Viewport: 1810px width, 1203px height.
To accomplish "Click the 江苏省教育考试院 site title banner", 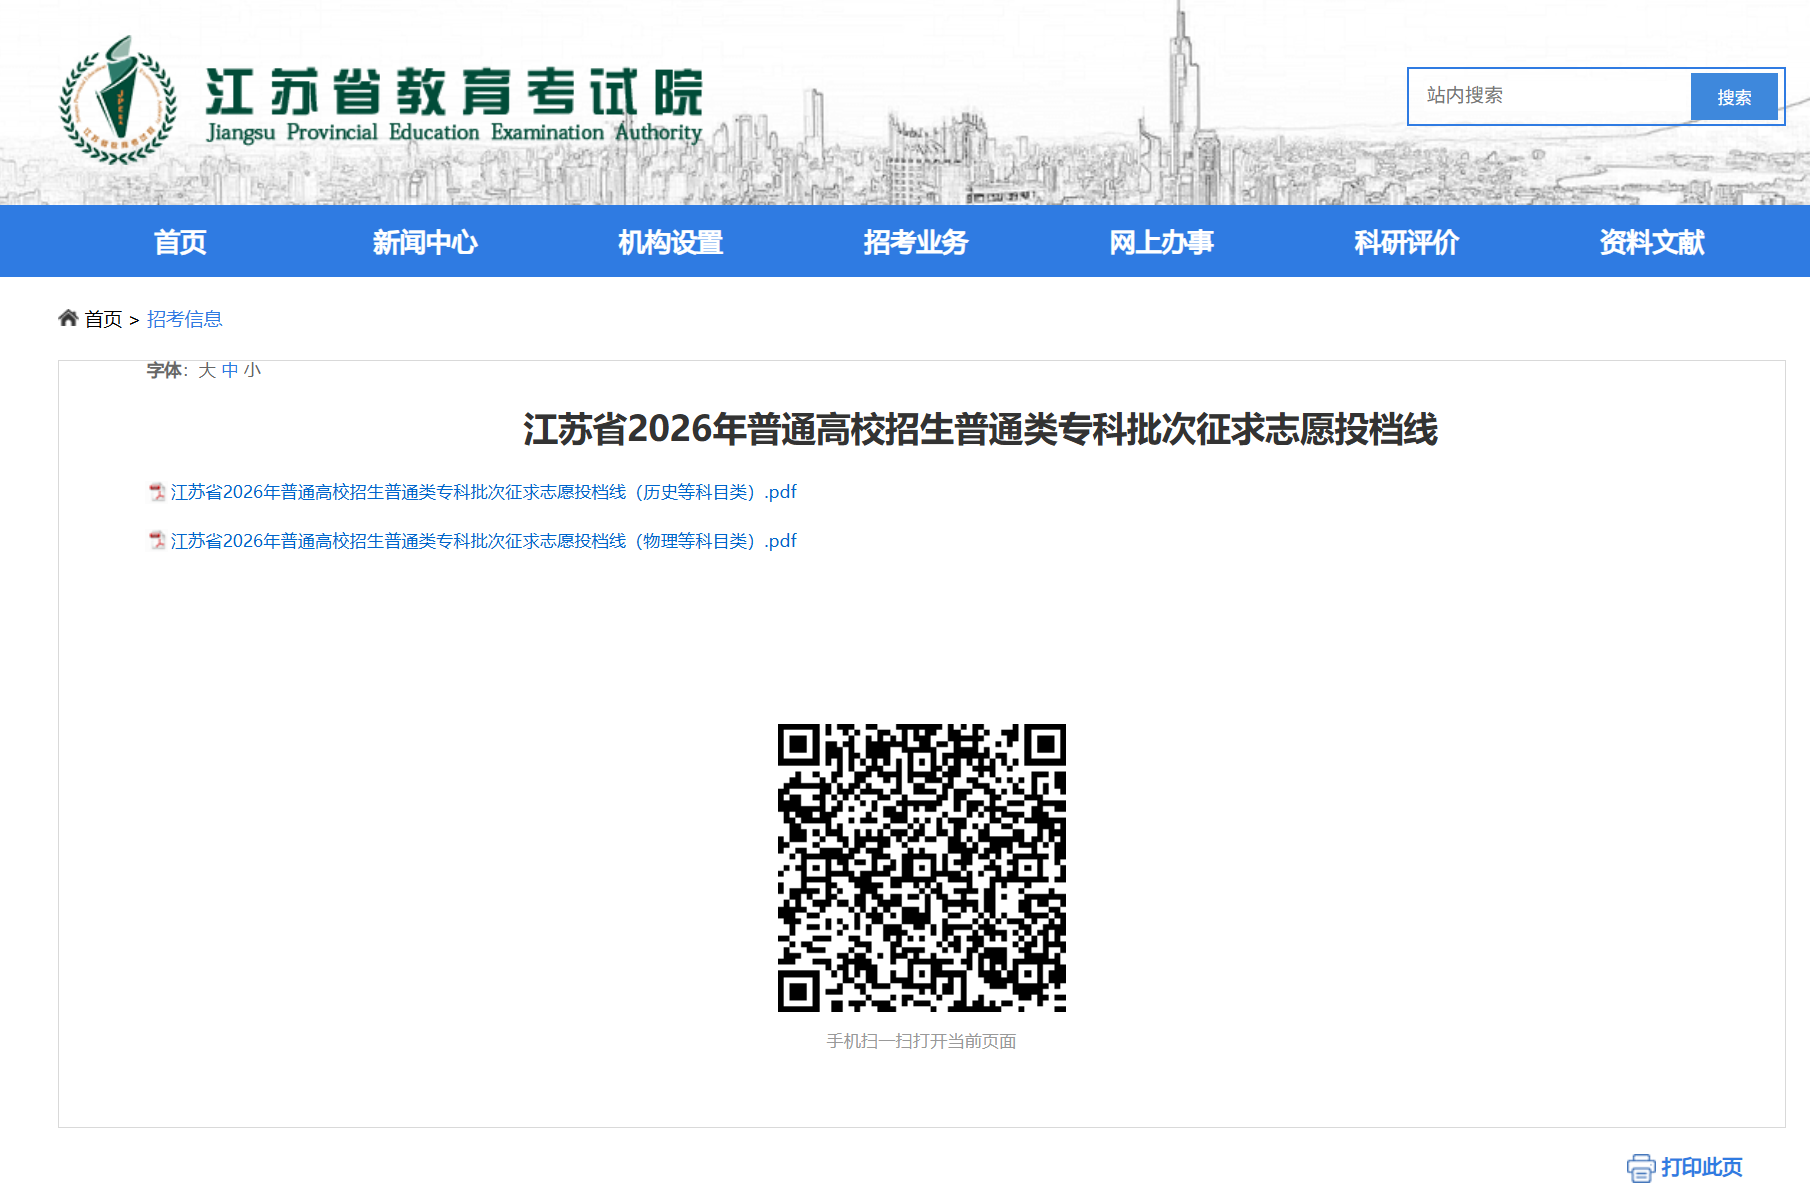I will pyautogui.click(x=455, y=92).
